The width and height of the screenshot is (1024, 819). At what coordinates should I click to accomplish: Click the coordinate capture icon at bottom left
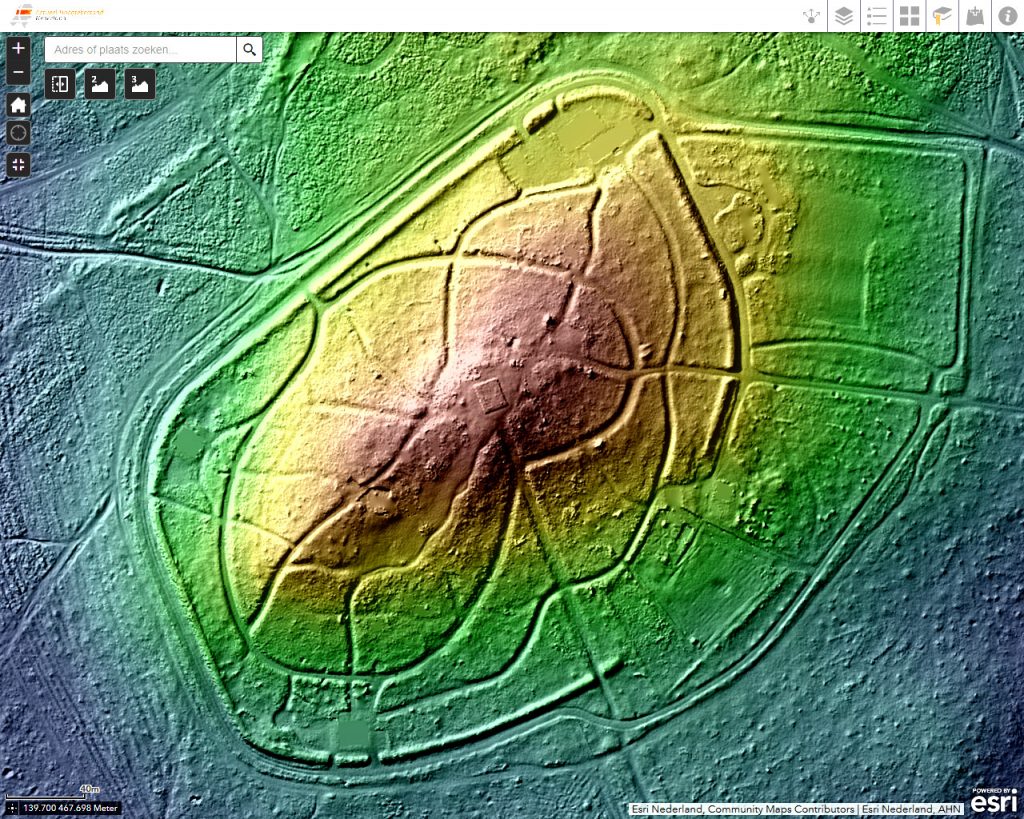[x=11, y=807]
